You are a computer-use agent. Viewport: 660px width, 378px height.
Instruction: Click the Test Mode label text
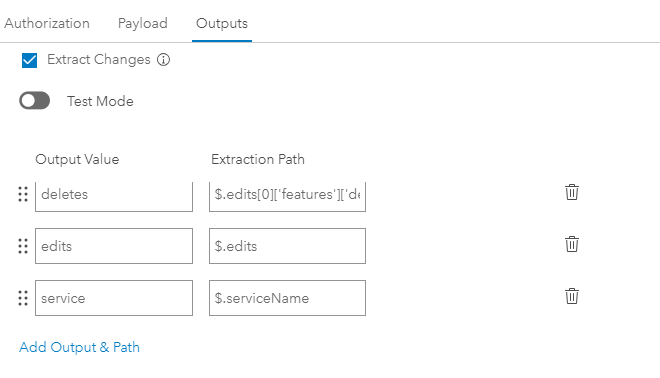100,101
